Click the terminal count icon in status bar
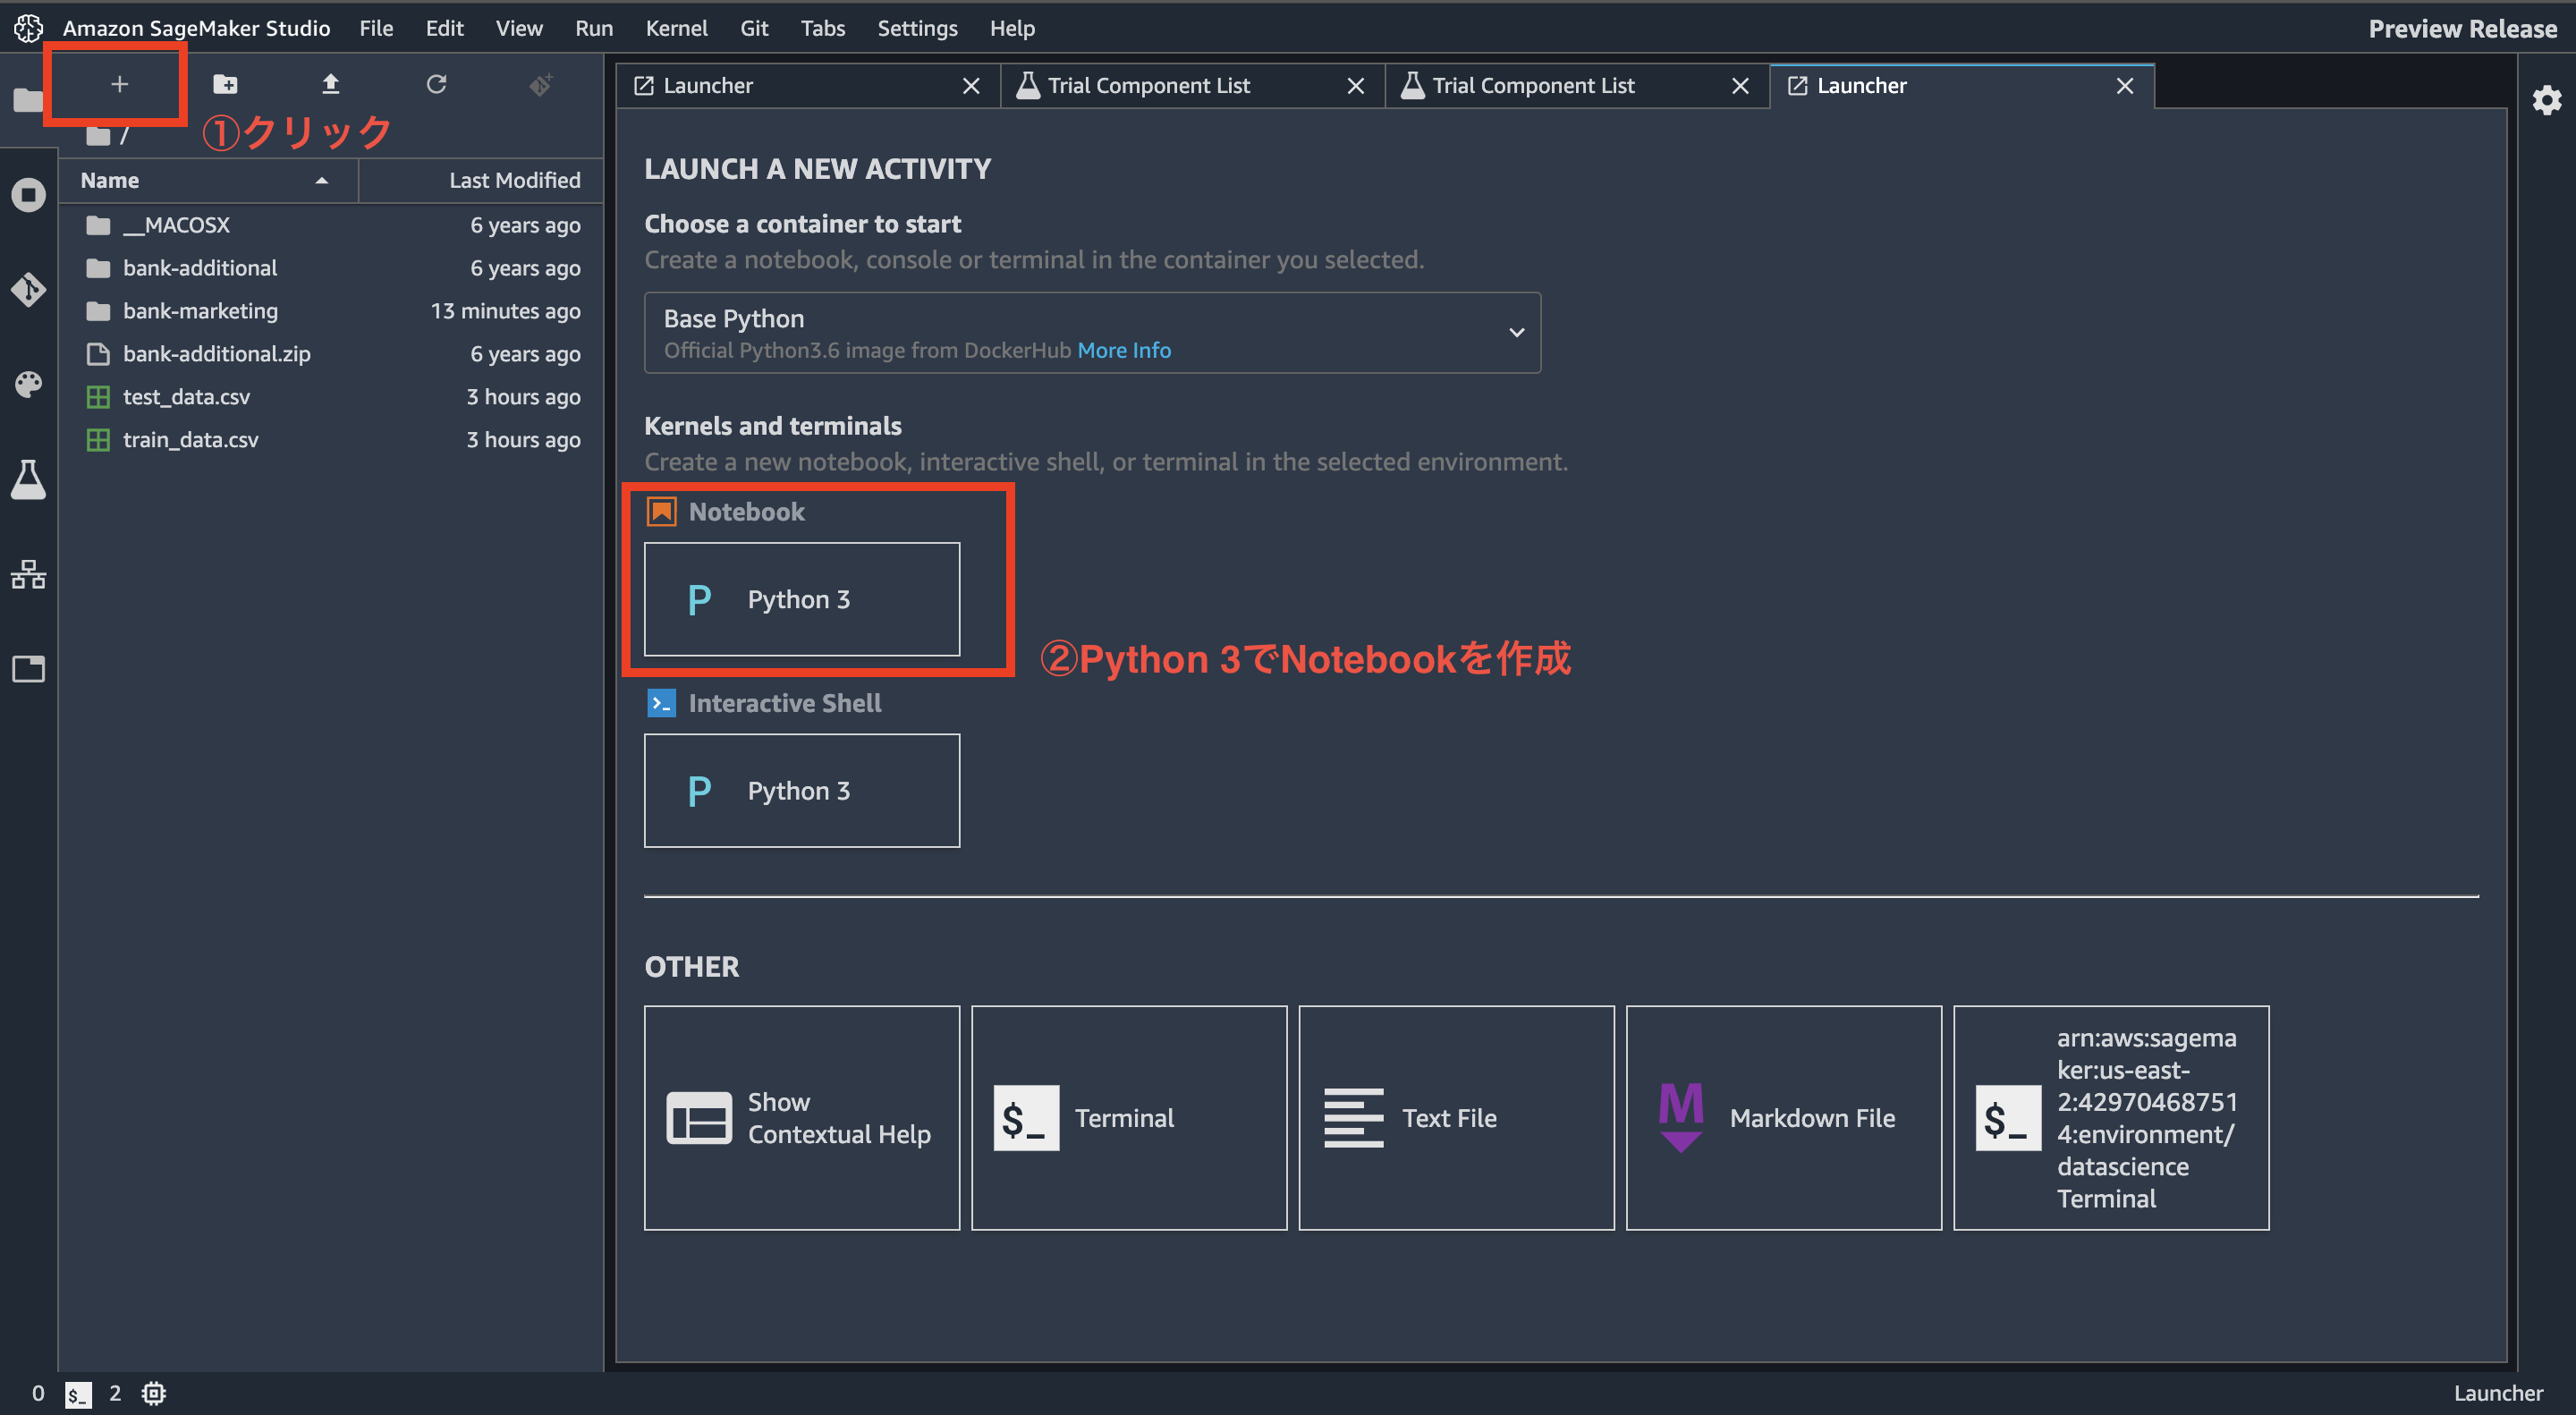 tap(78, 1394)
